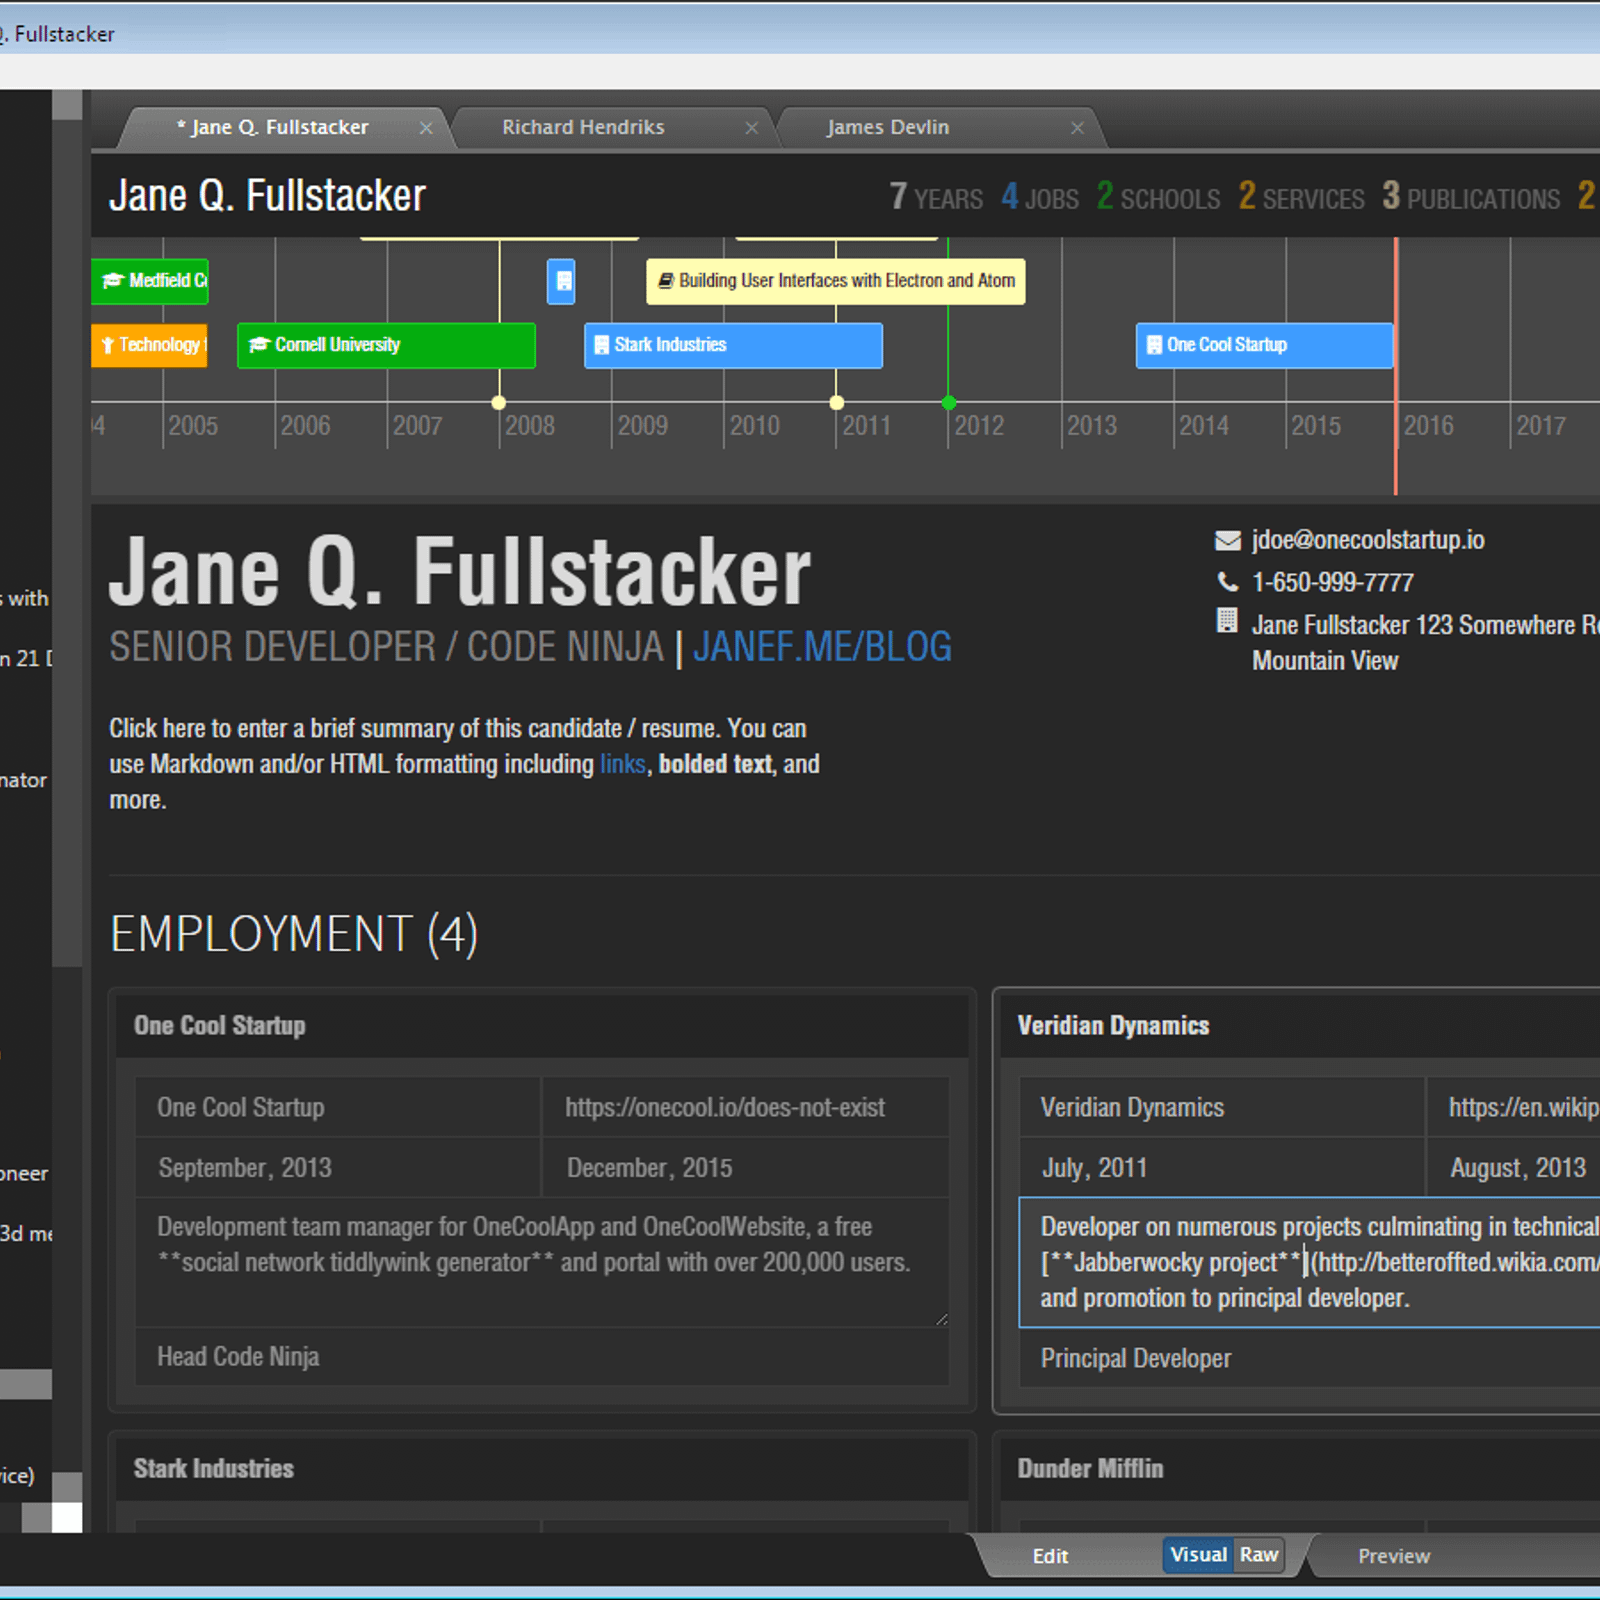Edit July, 2011 start date
Image resolution: width=1600 pixels, height=1600 pixels.
[x=1222, y=1168]
